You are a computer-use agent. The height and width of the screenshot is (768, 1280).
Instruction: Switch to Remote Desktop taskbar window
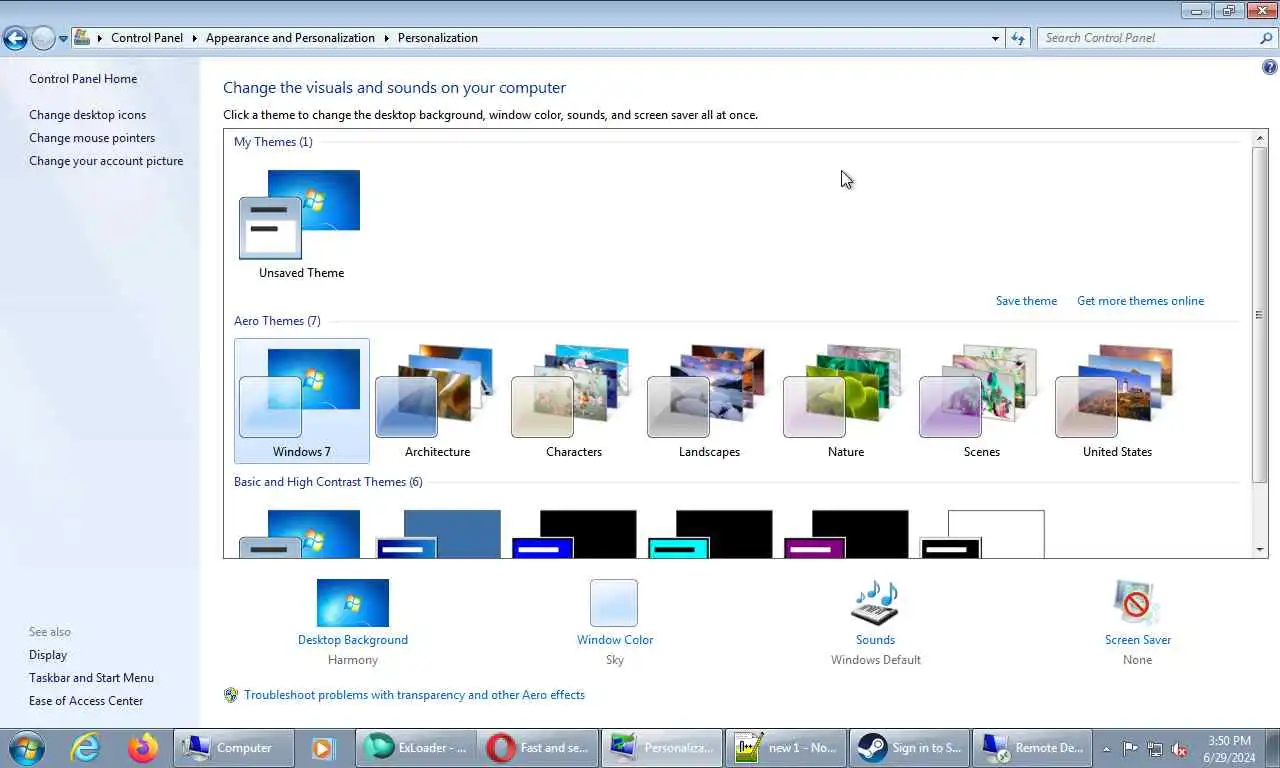(x=1032, y=748)
